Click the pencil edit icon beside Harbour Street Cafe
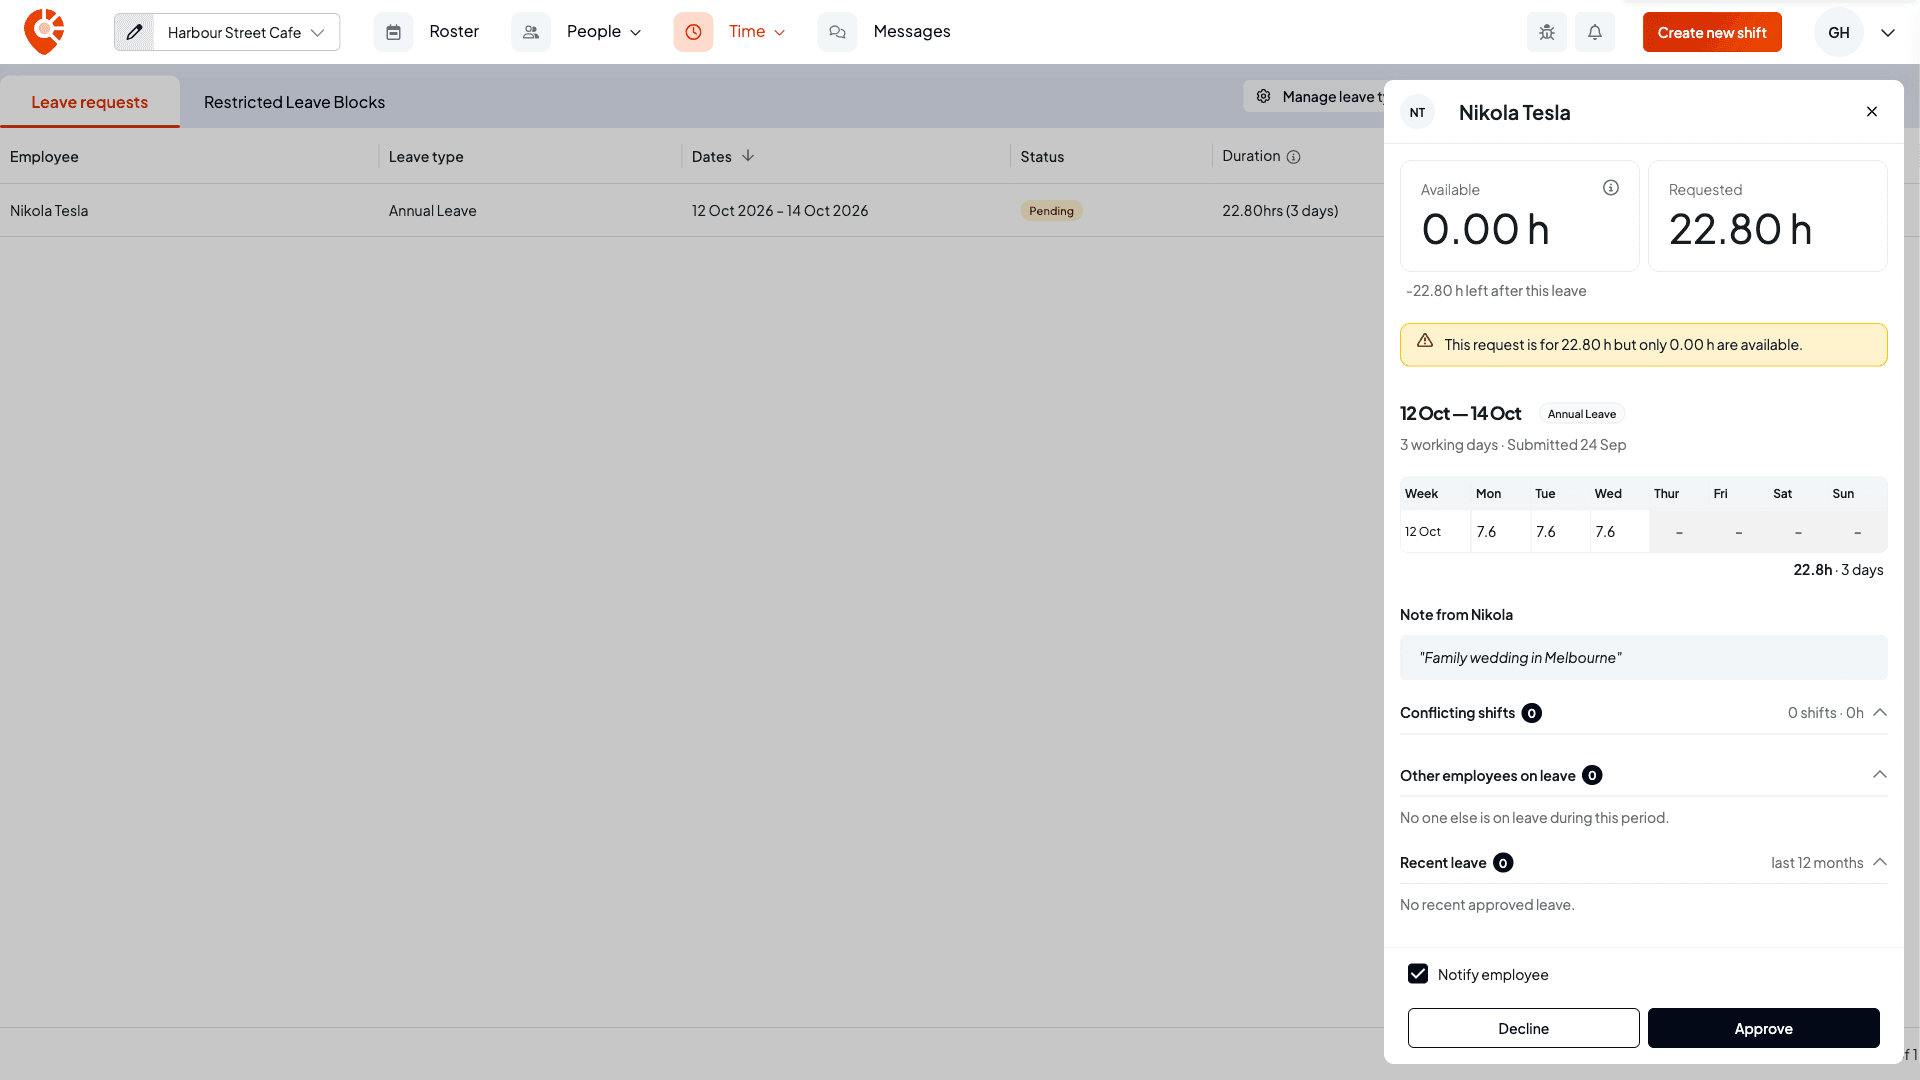The height and width of the screenshot is (1080, 1920). (134, 32)
